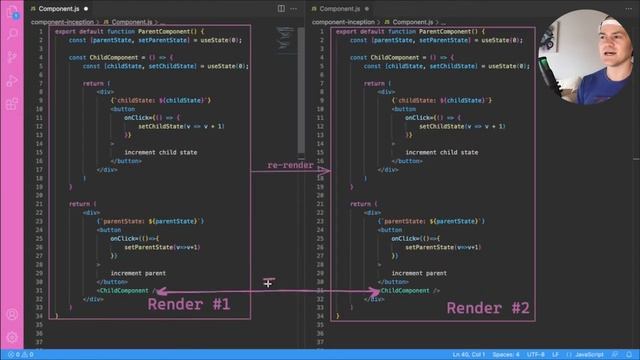
Task: Click the presenter webcam thumbnail
Action: (586, 57)
